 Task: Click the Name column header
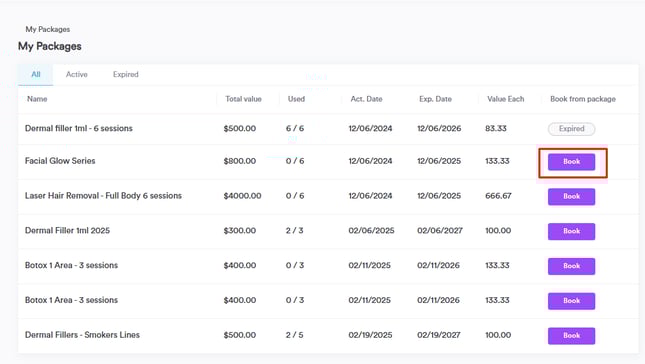[37, 99]
